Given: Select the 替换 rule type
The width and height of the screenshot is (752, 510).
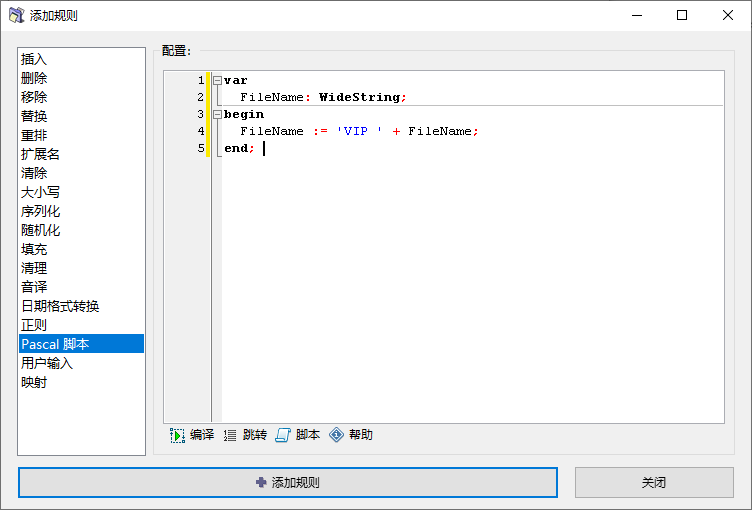Looking at the screenshot, I should (x=81, y=116).
